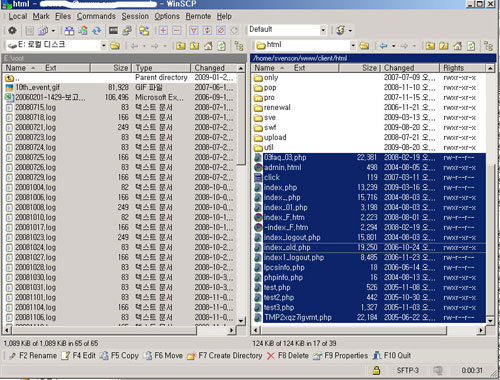This screenshot has width=500, height=380.
Task: Click remote parent directory icon
Action: pyautogui.click(x=430, y=46)
